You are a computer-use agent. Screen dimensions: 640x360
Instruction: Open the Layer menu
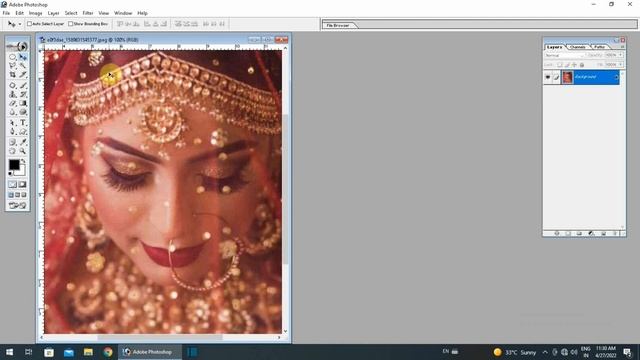[x=53, y=13]
